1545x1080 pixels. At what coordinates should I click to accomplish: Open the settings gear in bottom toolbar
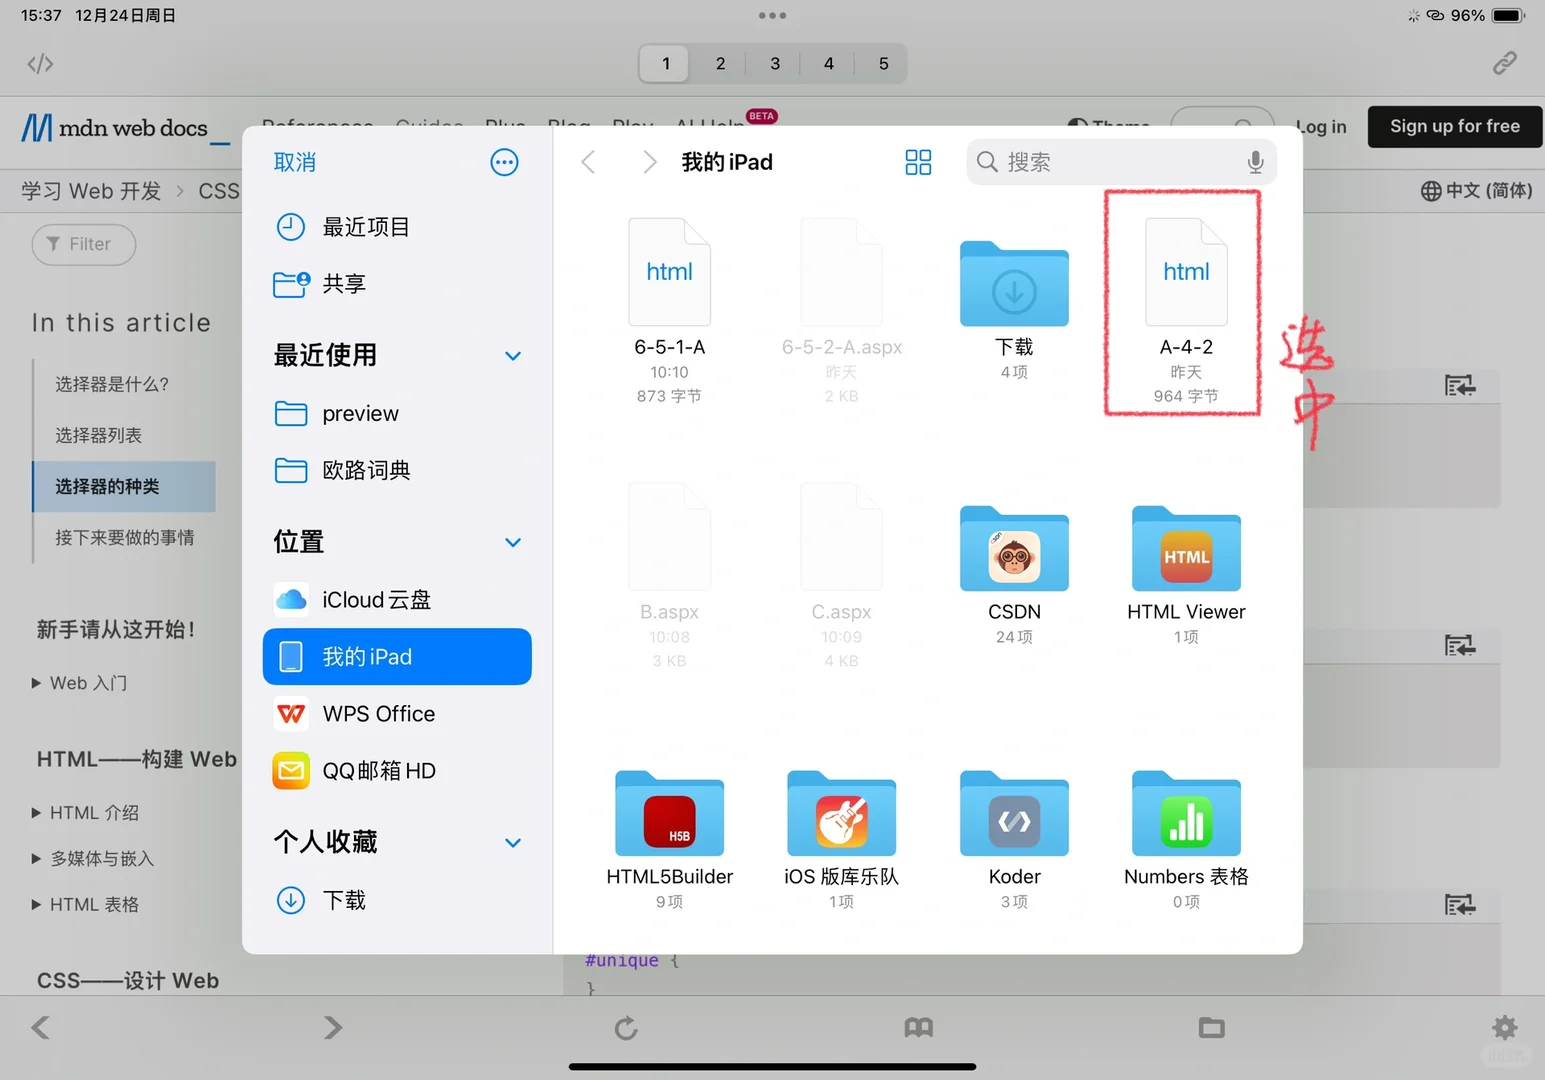click(1504, 1027)
